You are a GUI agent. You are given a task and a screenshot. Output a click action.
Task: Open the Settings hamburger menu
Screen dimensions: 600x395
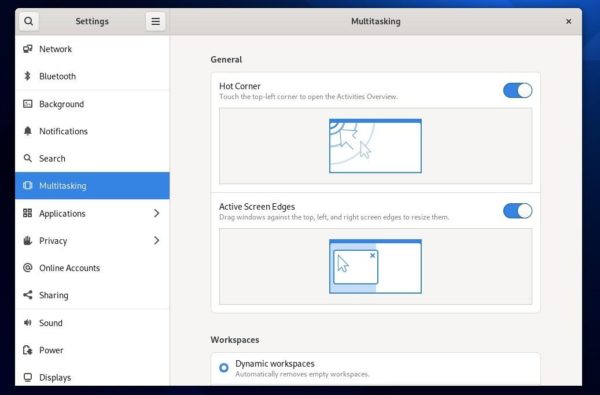pos(155,21)
